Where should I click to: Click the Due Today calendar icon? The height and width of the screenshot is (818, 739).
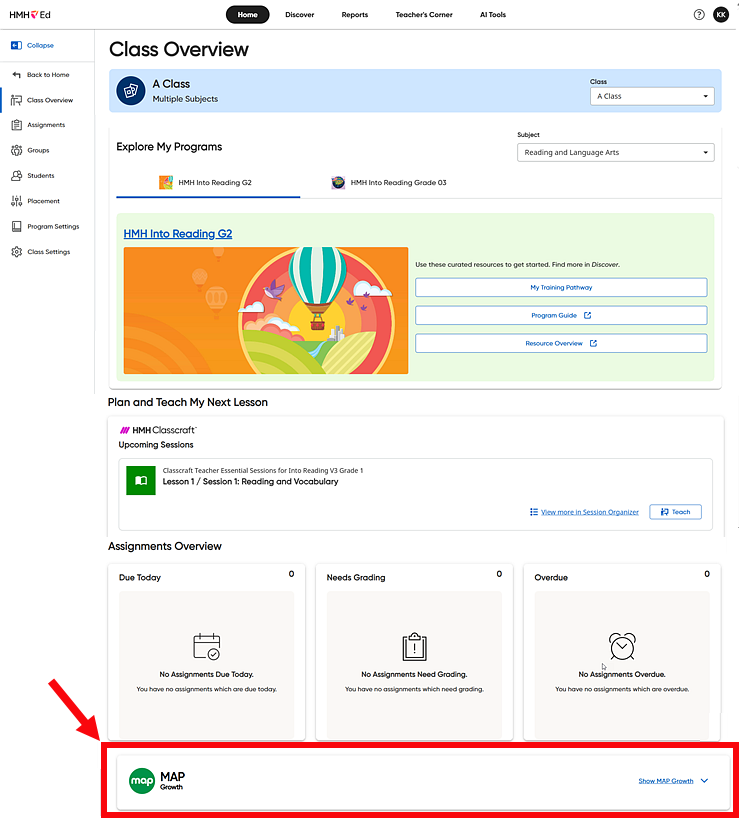pos(207,646)
